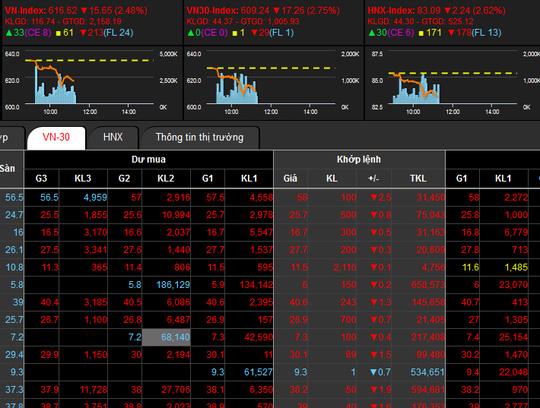Image resolution: width=540 pixels, height=408 pixels.
Task: Click the 534,651 total volume cell
Action: (x=427, y=372)
